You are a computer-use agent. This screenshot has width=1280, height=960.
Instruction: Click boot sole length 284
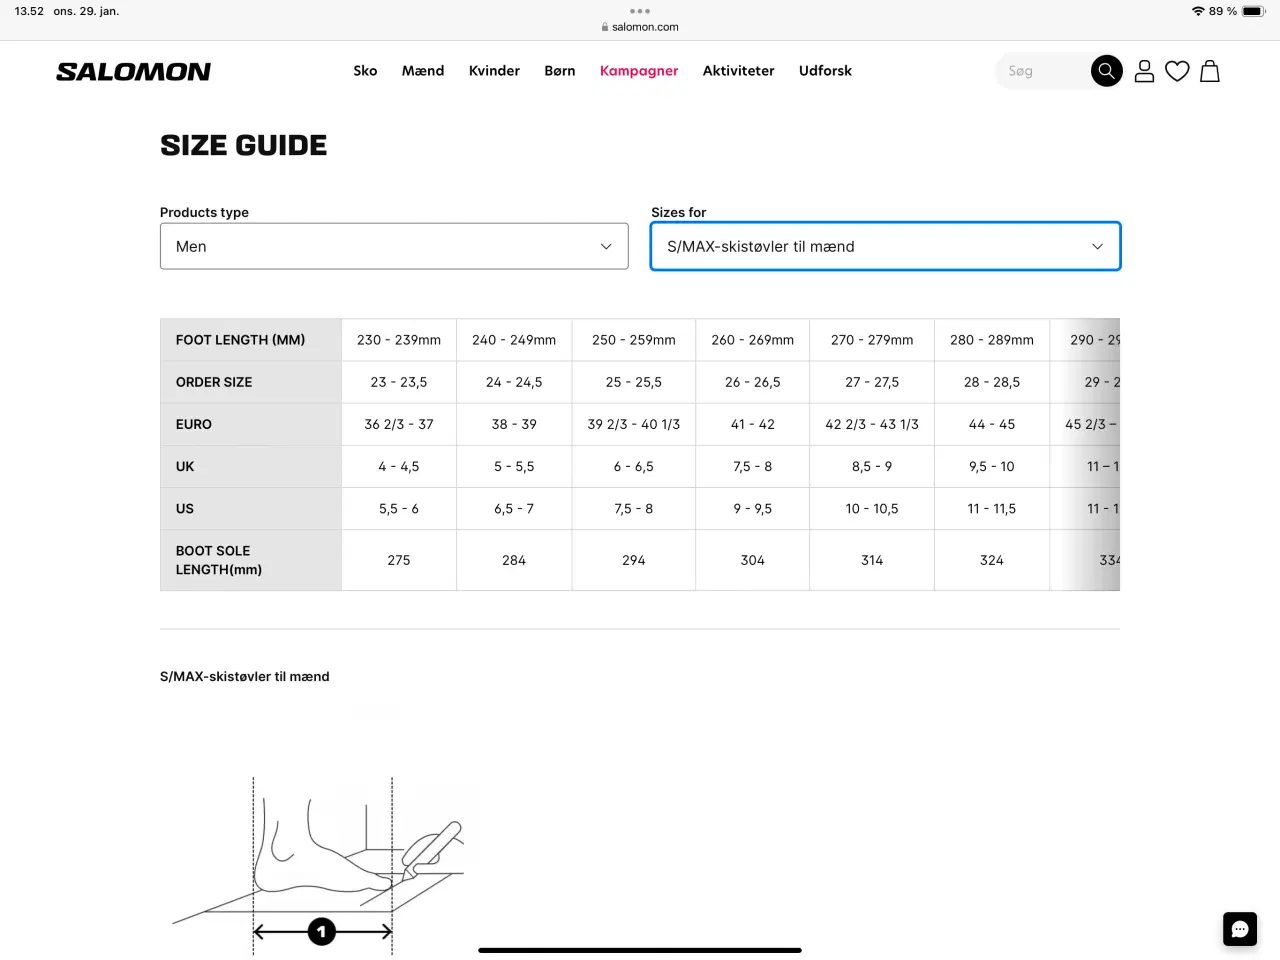(x=514, y=560)
